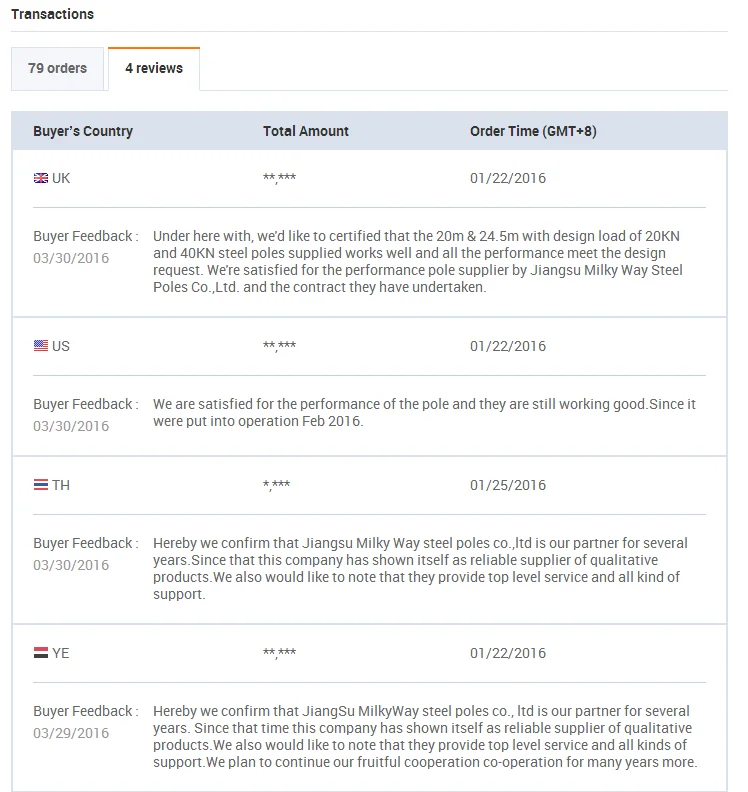Click the Buyer's Country column header
Viewport: 748px width, 792px height.
click(x=83, y=131)
